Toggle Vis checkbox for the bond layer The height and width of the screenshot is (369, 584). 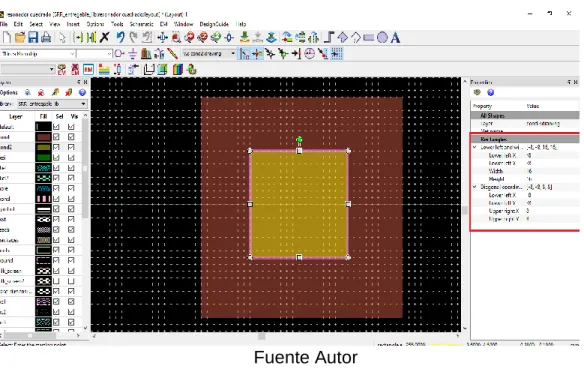click(71, 198)
